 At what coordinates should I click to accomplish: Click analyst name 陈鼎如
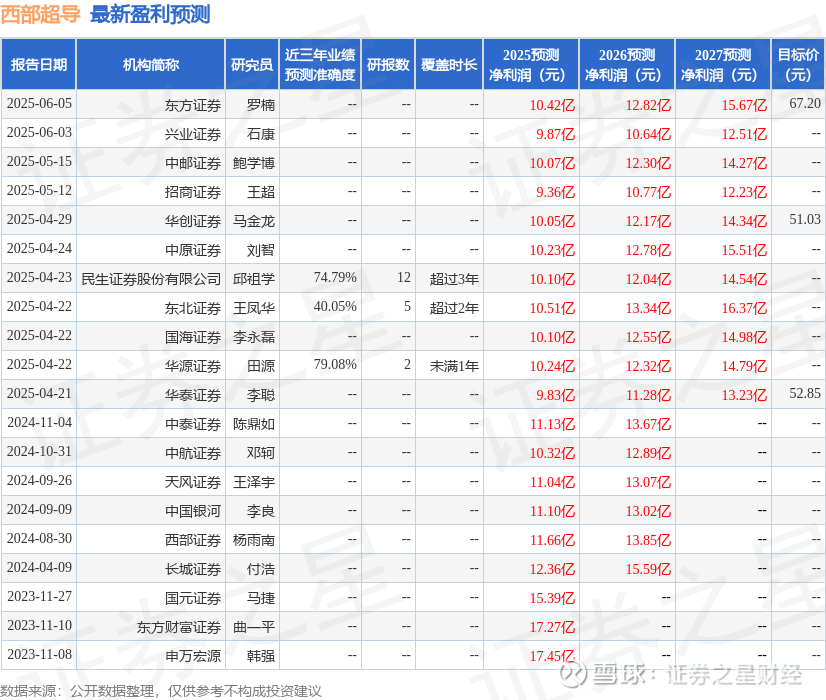pyautogui.click(x=254, y=424)
